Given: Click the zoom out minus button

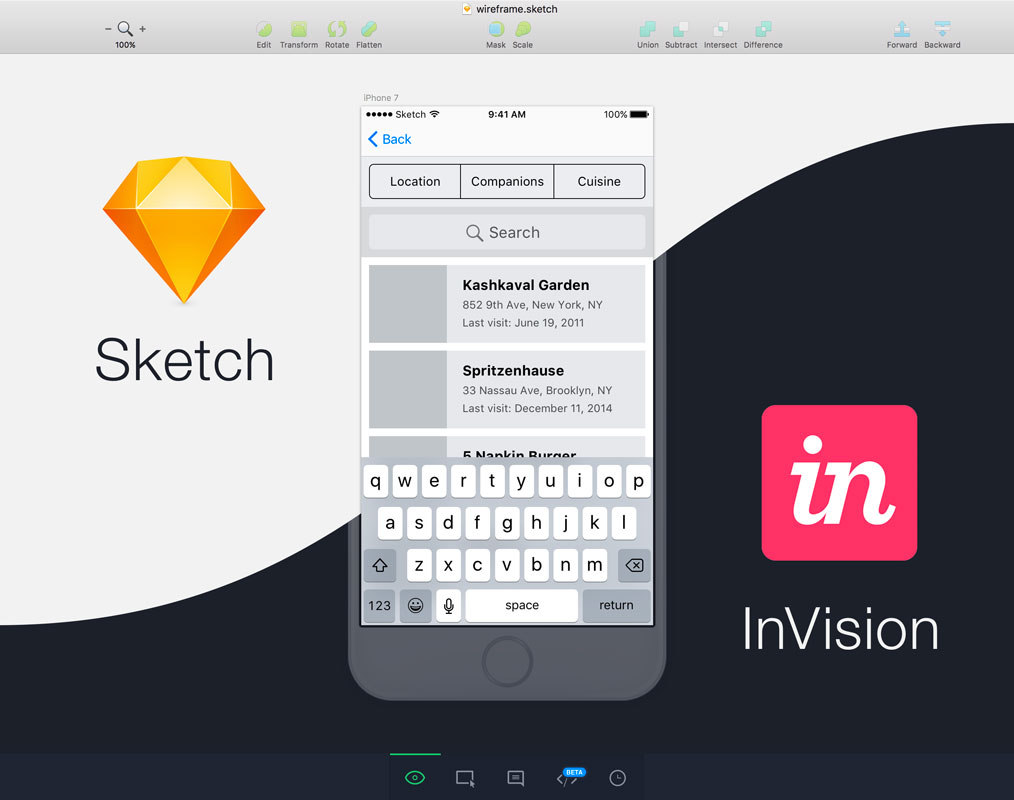Looking at the screenshot, I should pos(108,29).
